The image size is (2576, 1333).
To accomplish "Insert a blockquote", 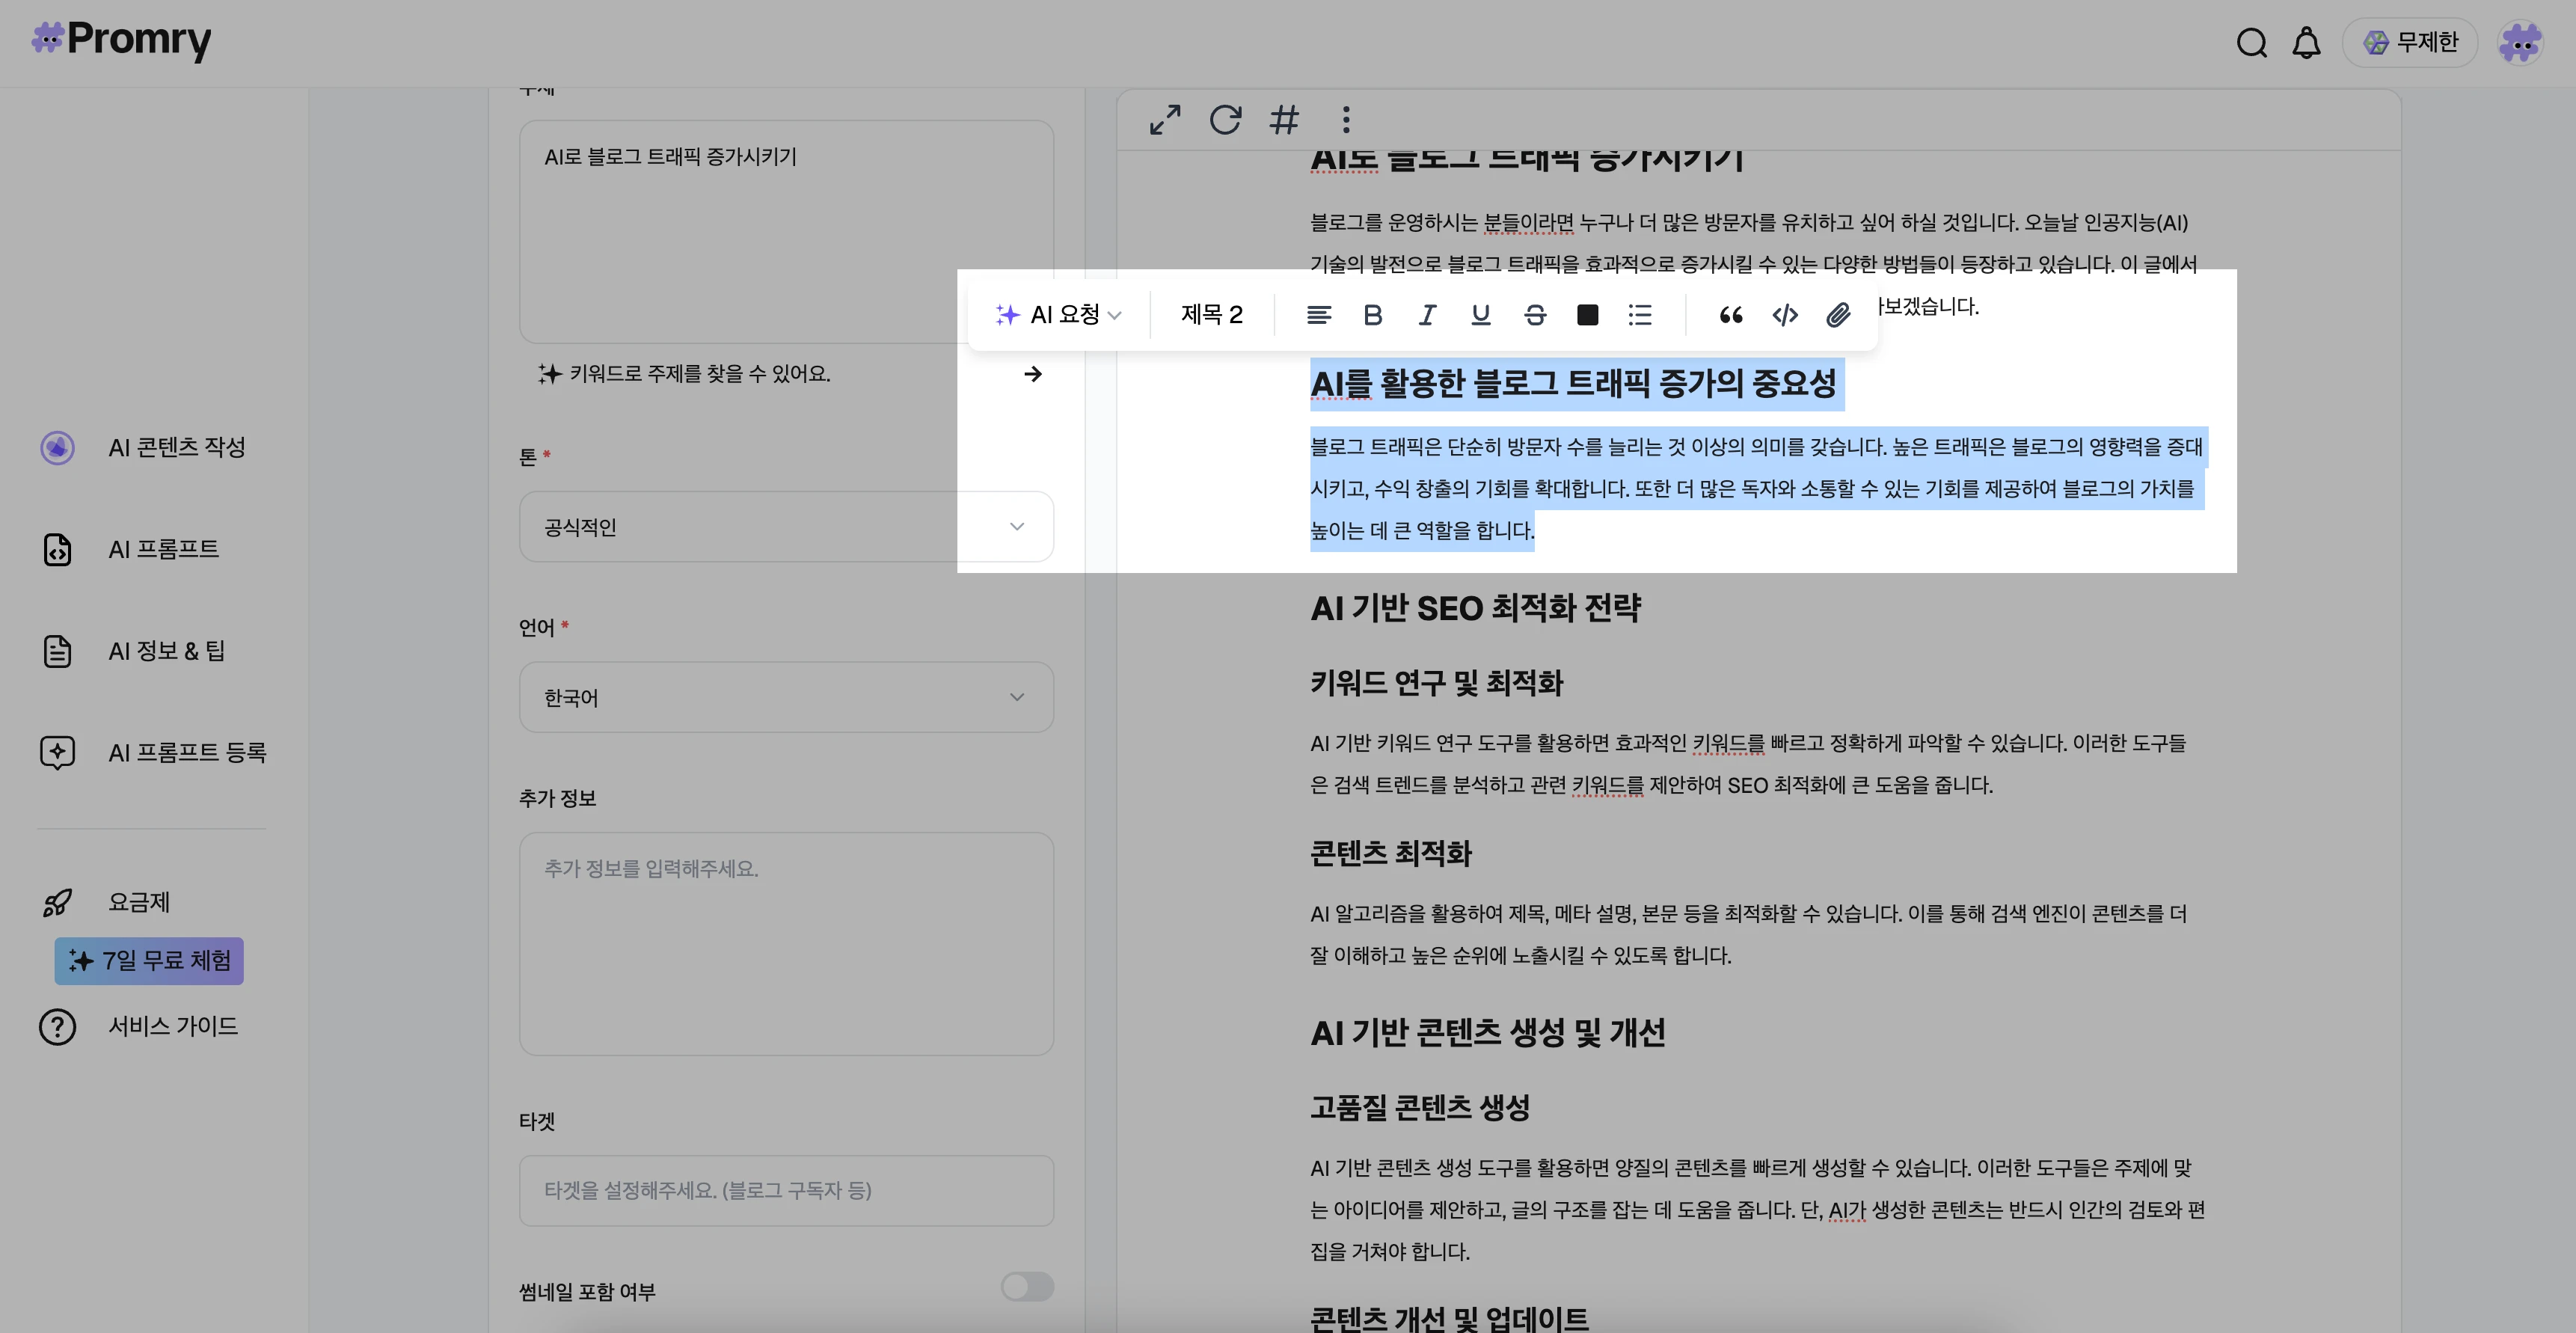I will coord(1731,316).
